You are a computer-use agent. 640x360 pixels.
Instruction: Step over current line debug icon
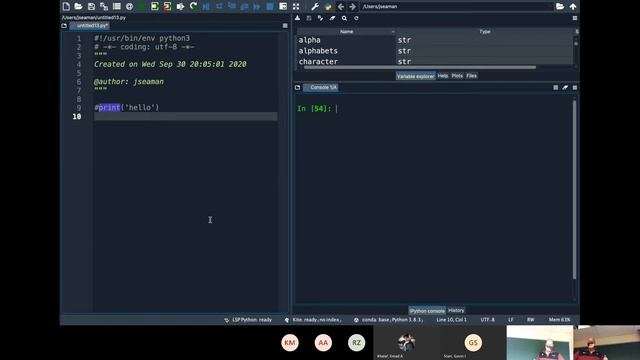[x=219, y=6]
